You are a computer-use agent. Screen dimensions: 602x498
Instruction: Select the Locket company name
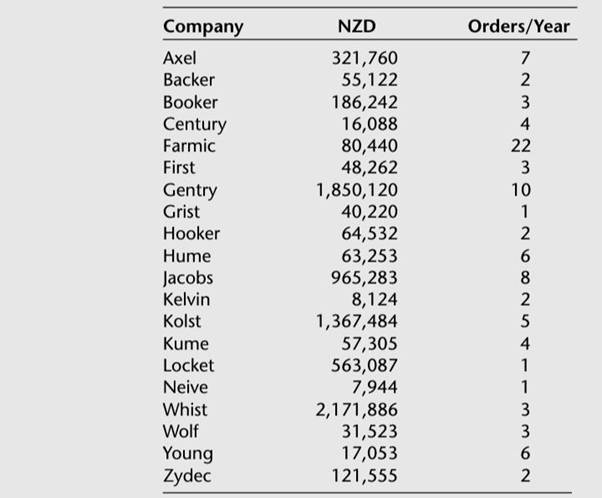click(188, 365)
